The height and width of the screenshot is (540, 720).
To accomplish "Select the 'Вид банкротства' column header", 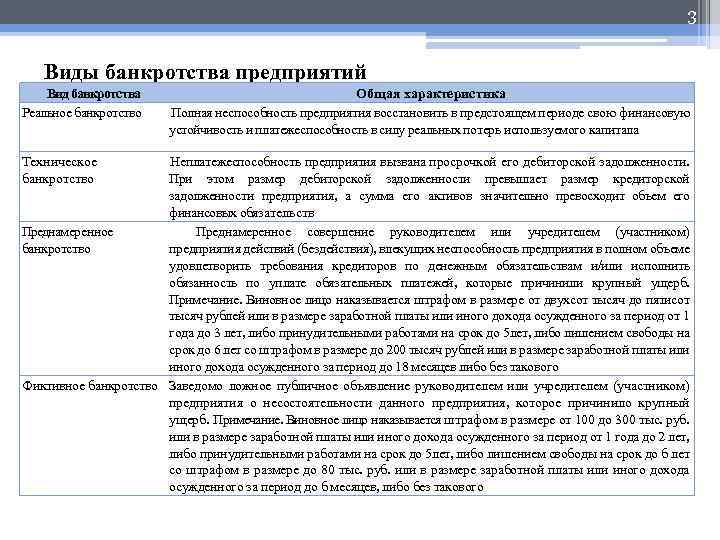I will (93, 94).
